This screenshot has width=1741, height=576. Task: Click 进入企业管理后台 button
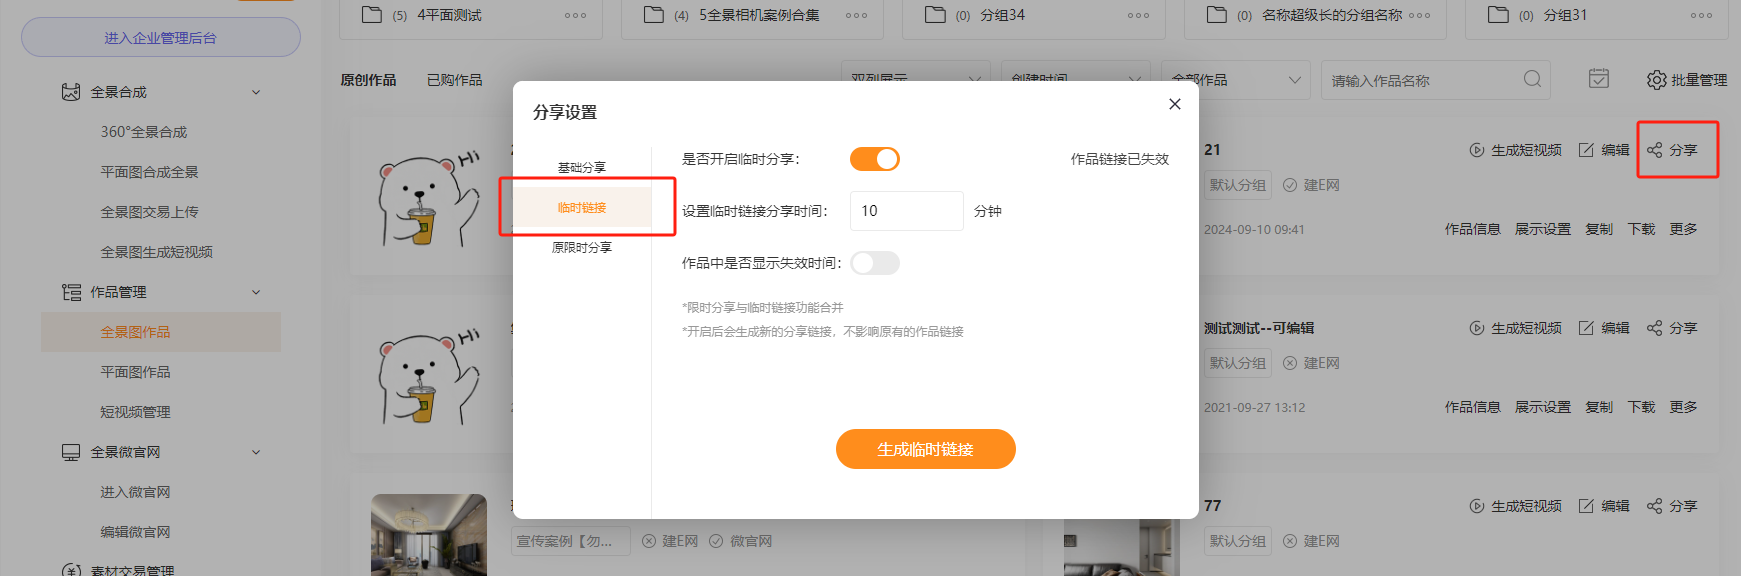click(161, 38)
